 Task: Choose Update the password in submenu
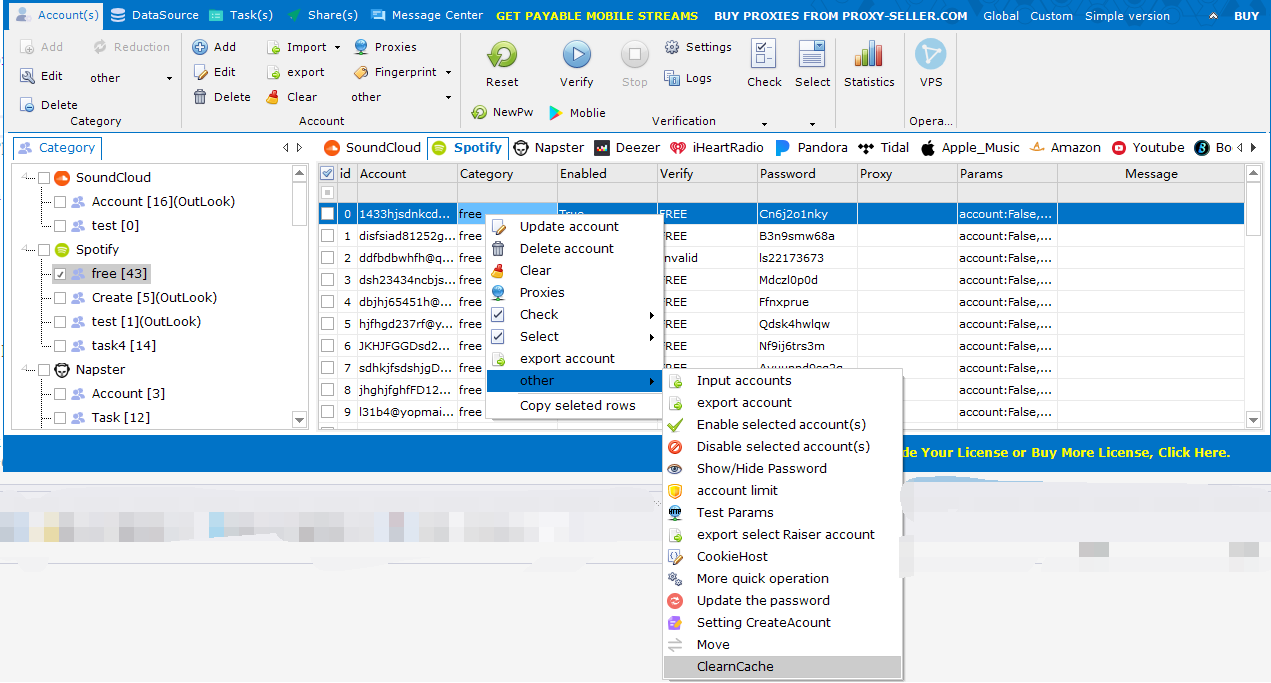763,601
